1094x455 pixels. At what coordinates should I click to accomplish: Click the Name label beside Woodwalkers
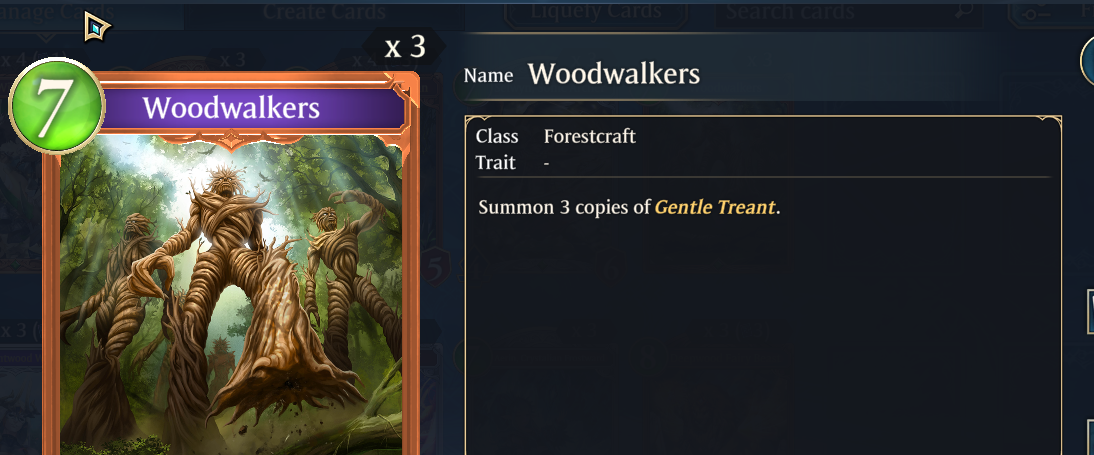pos(488,75)
